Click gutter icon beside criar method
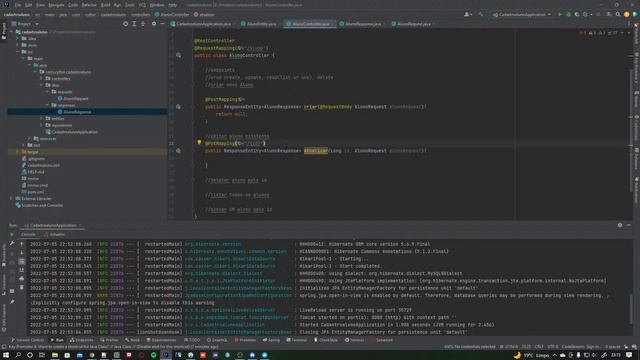 click(178, 107)
